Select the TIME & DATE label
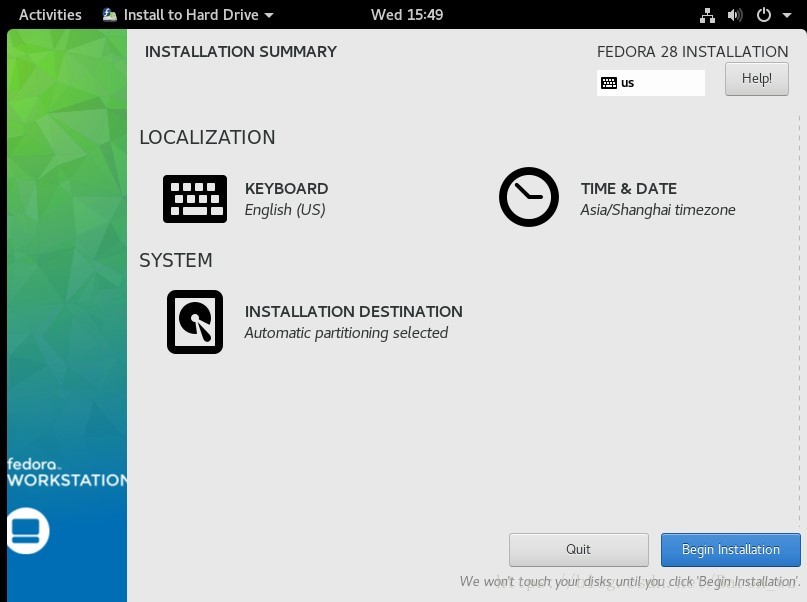 (628, 188)
